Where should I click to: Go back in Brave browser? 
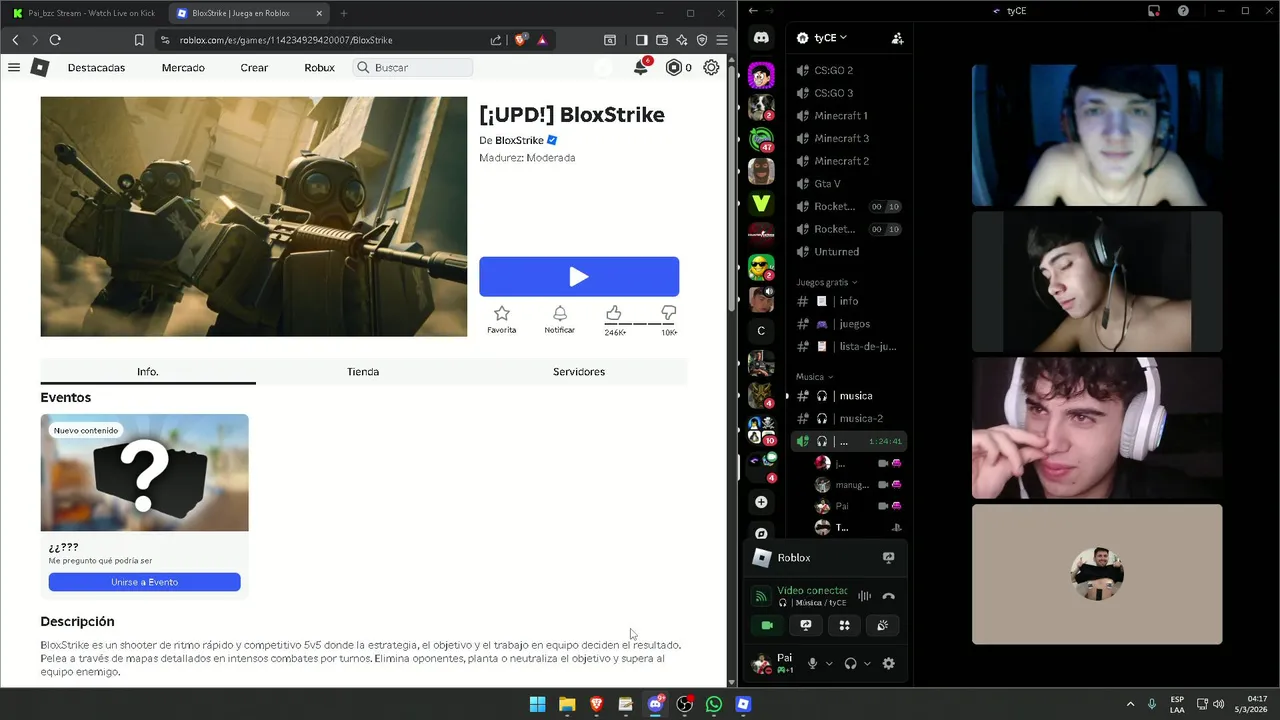15,40
